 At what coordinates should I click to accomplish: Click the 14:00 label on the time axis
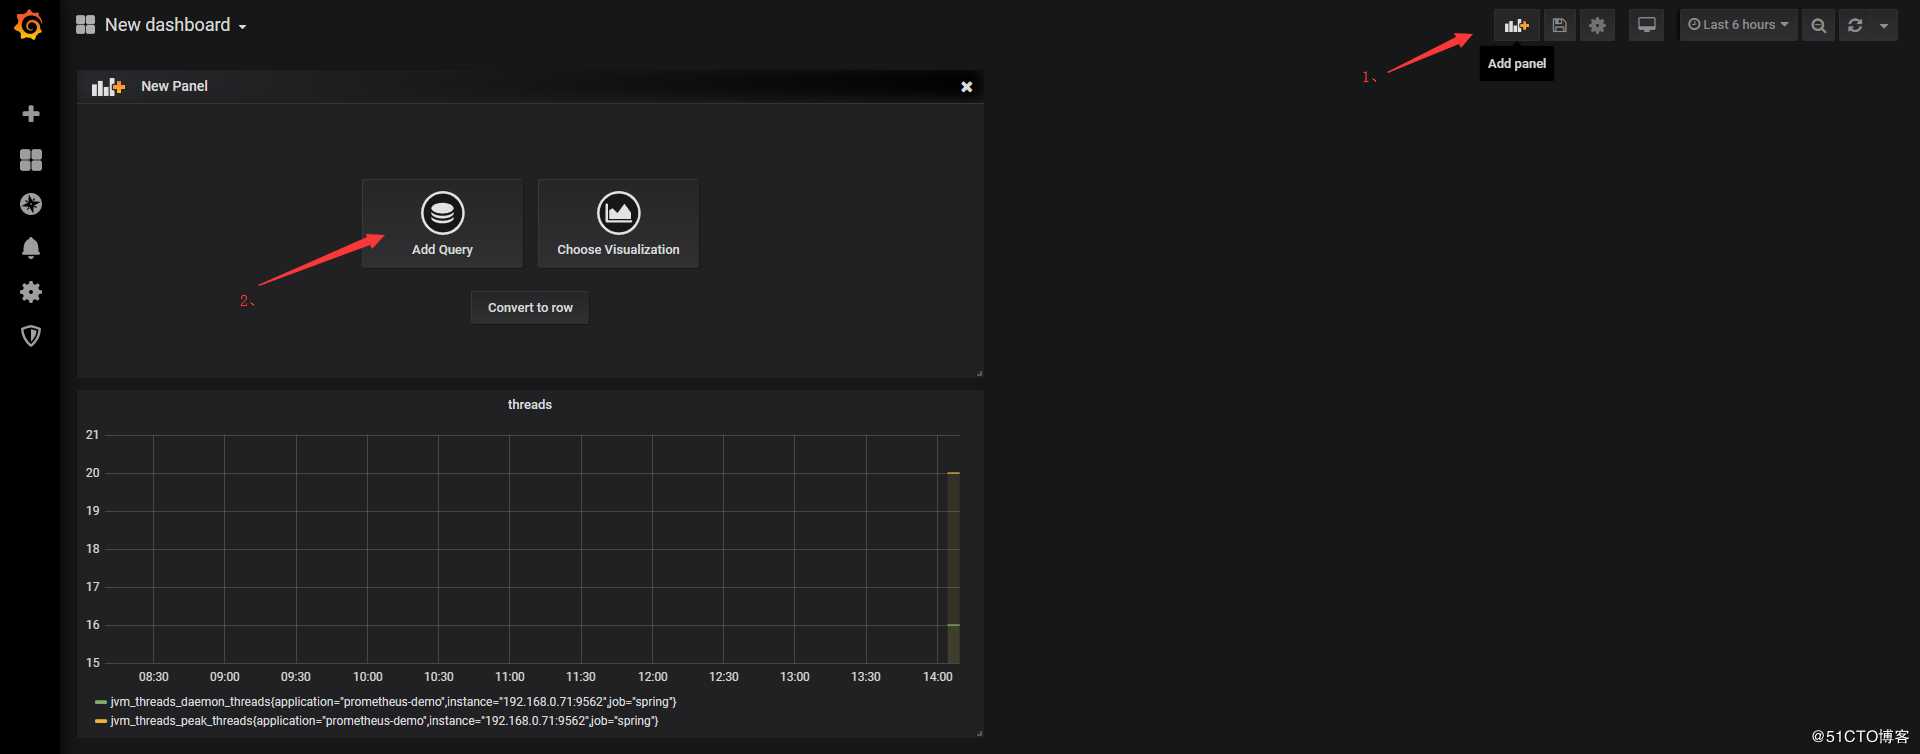click(937, 677)
